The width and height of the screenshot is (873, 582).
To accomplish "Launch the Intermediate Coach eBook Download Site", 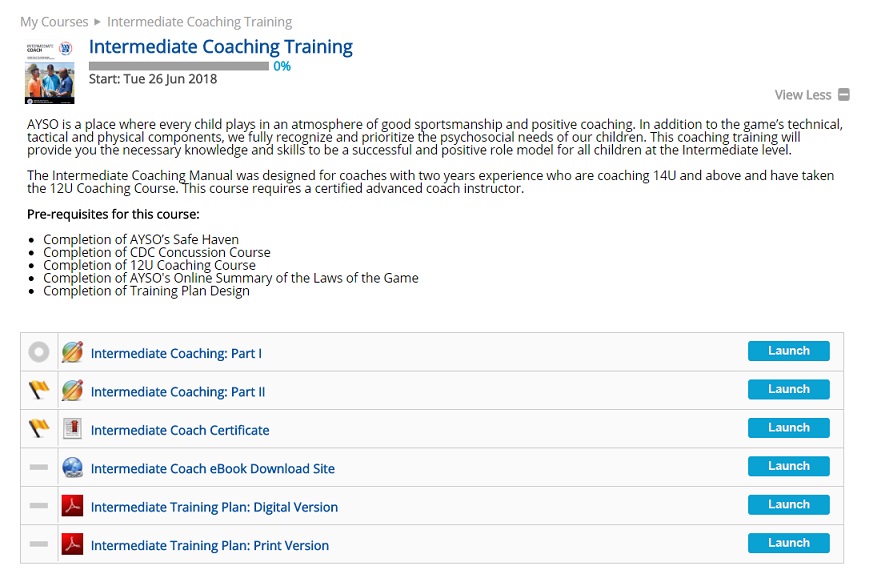I will tap(788, 466).
